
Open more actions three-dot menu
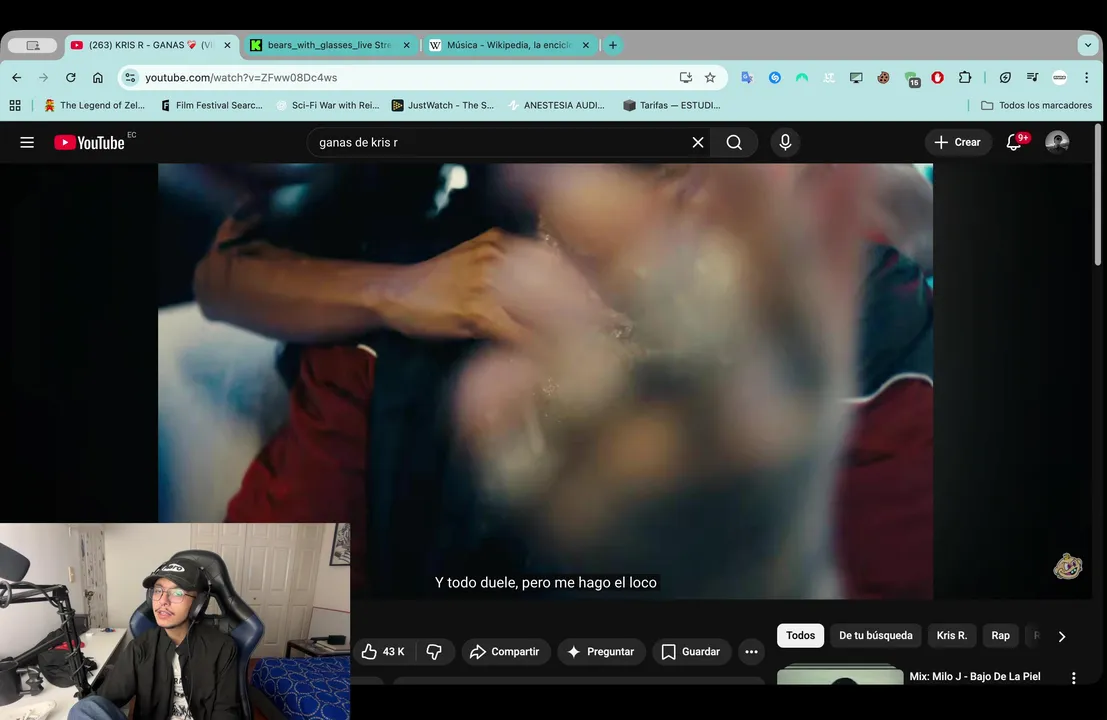coord(751,652)
